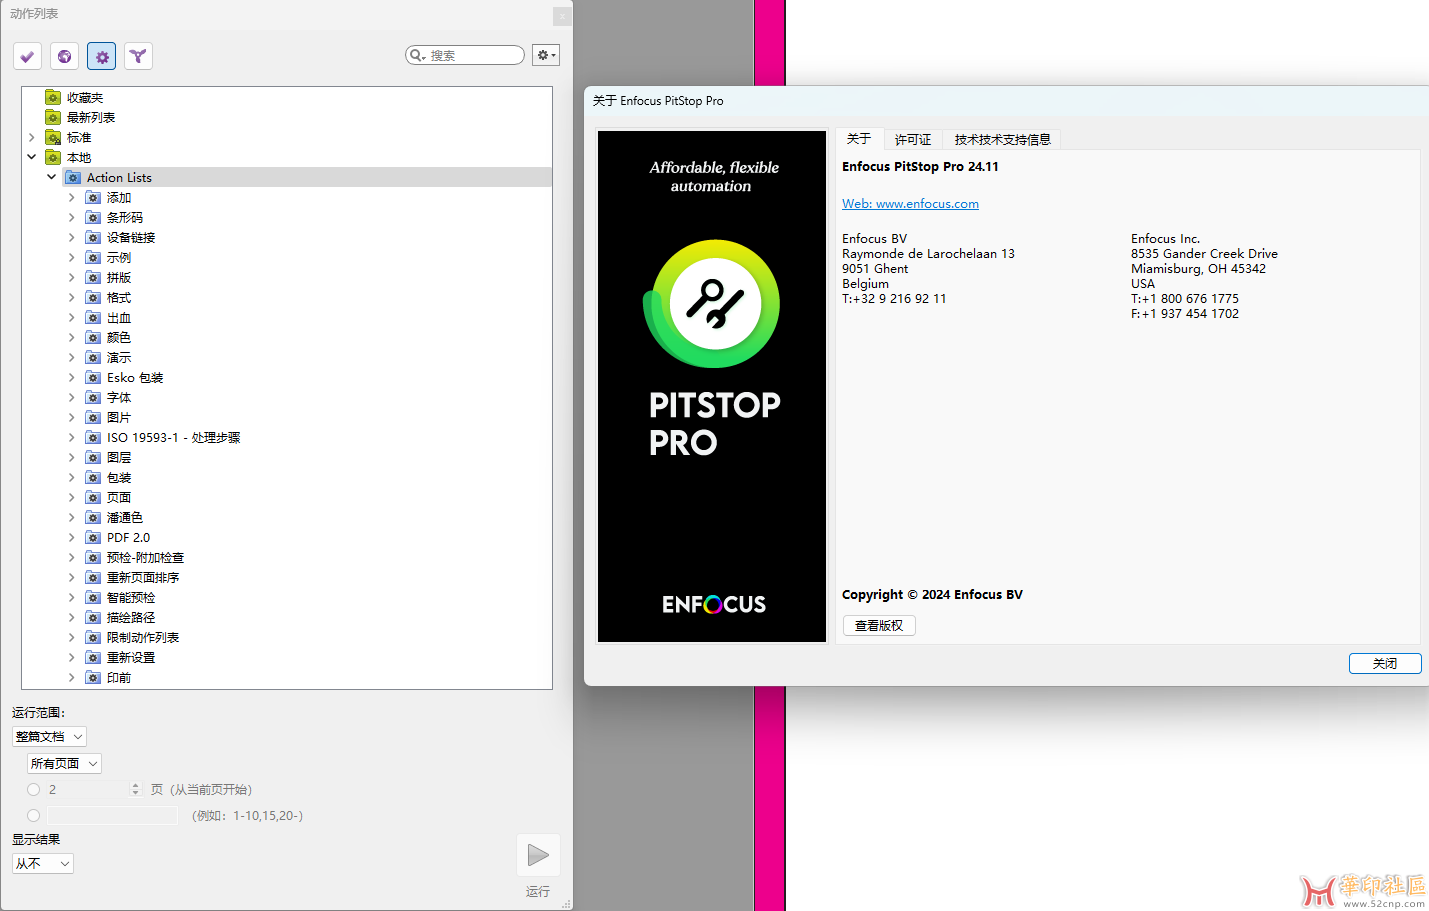Click the 字体 category icon
This screenshot has height=911, width=1429.
click(93, 397)
